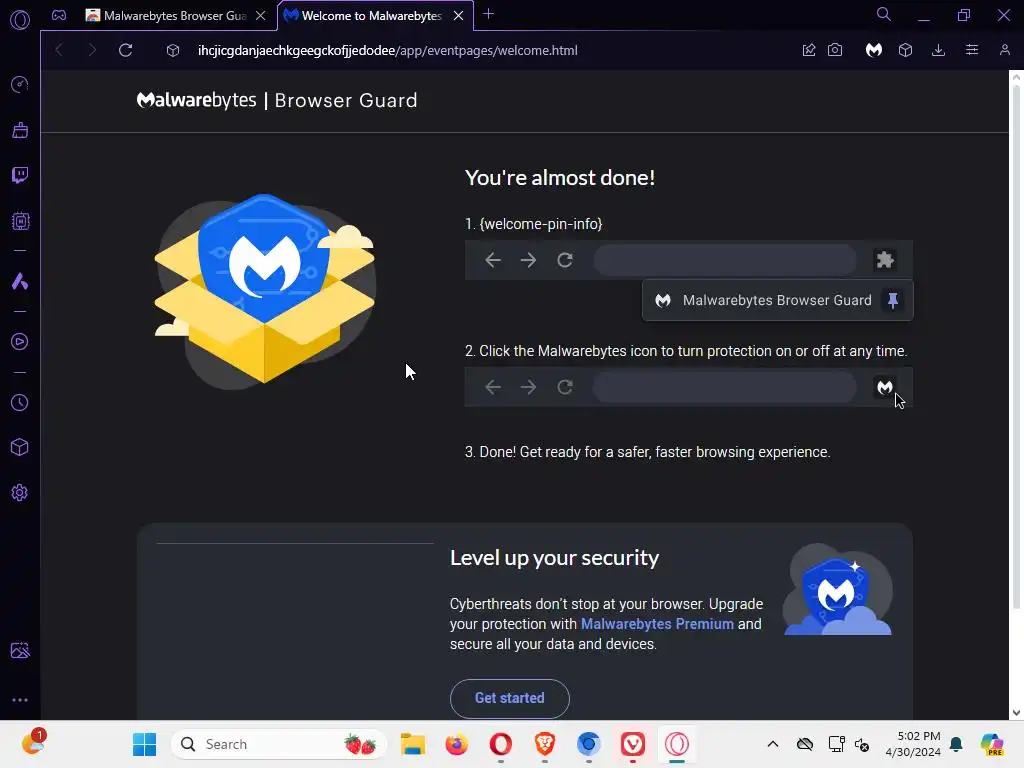
Task: Open the downloads icon
Action: [938, 50]
